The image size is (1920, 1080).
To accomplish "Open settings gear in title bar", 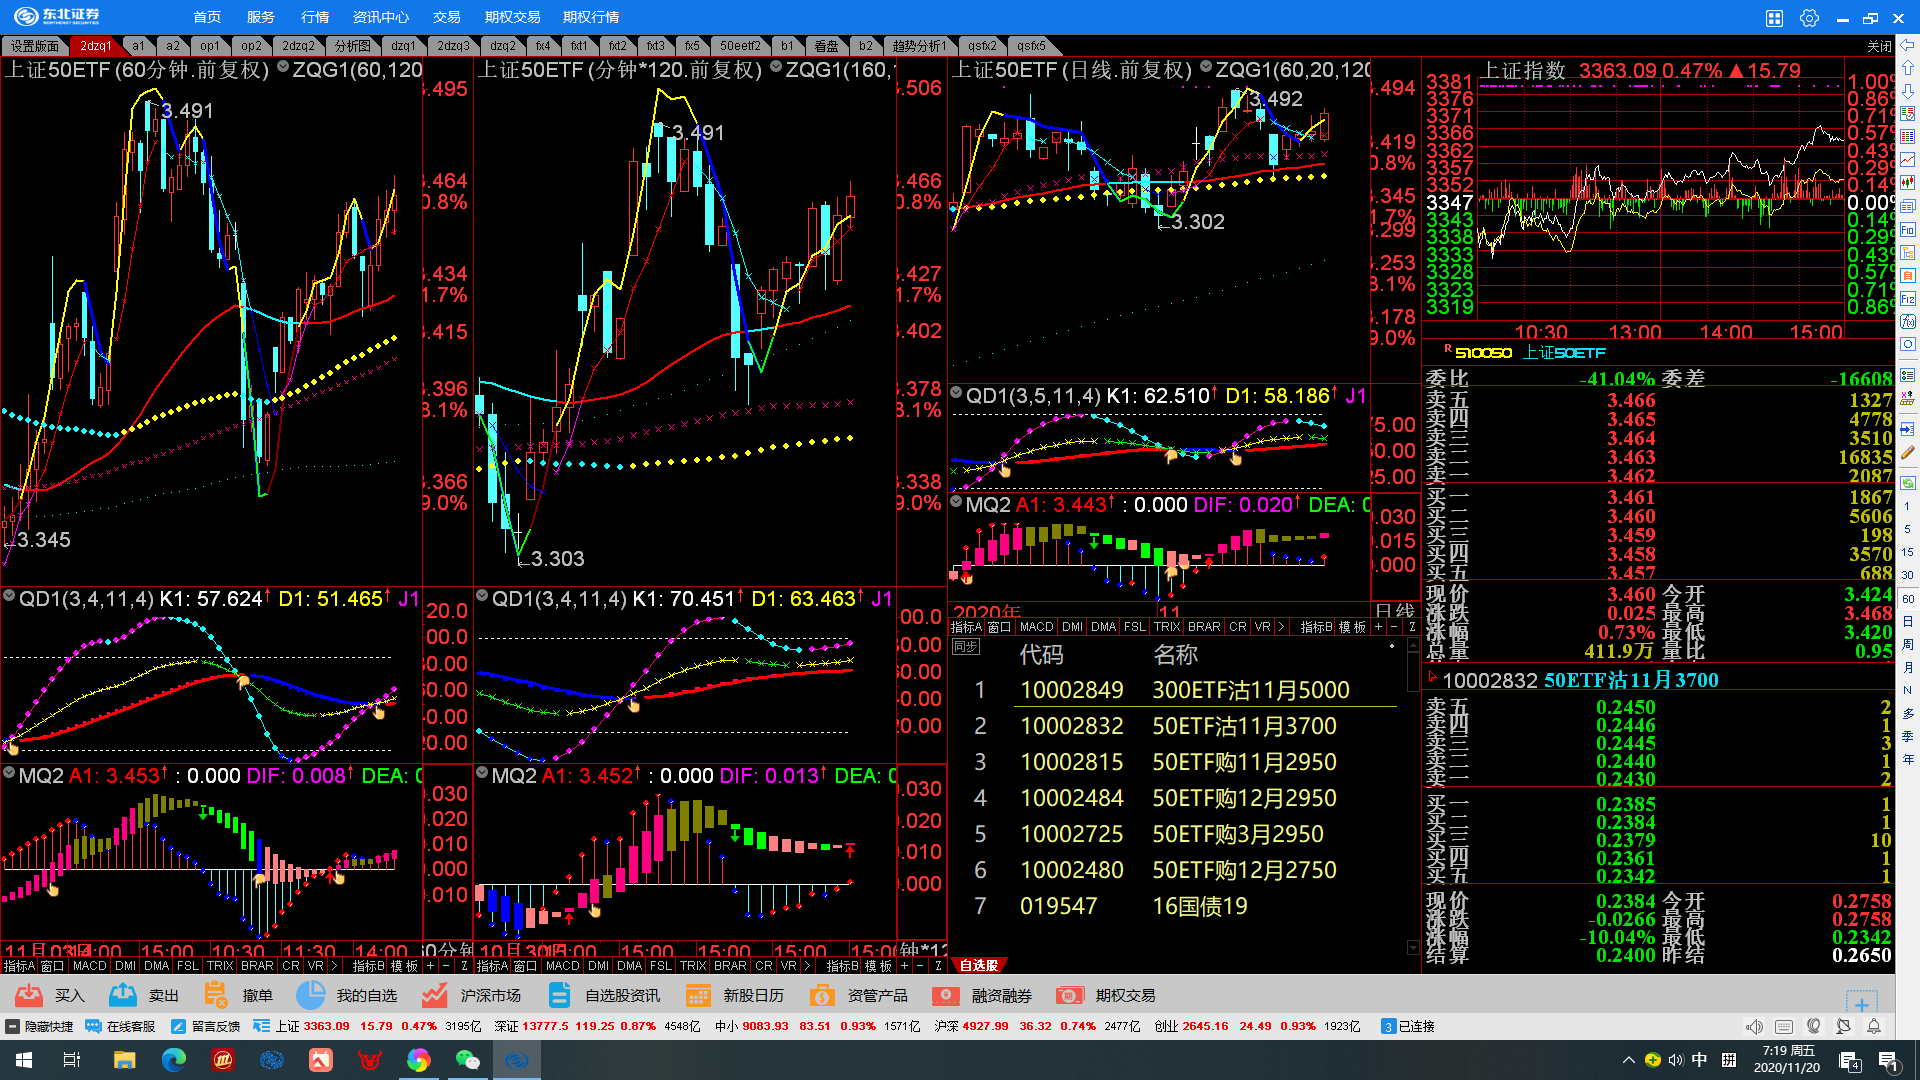I will (1809, 18).
